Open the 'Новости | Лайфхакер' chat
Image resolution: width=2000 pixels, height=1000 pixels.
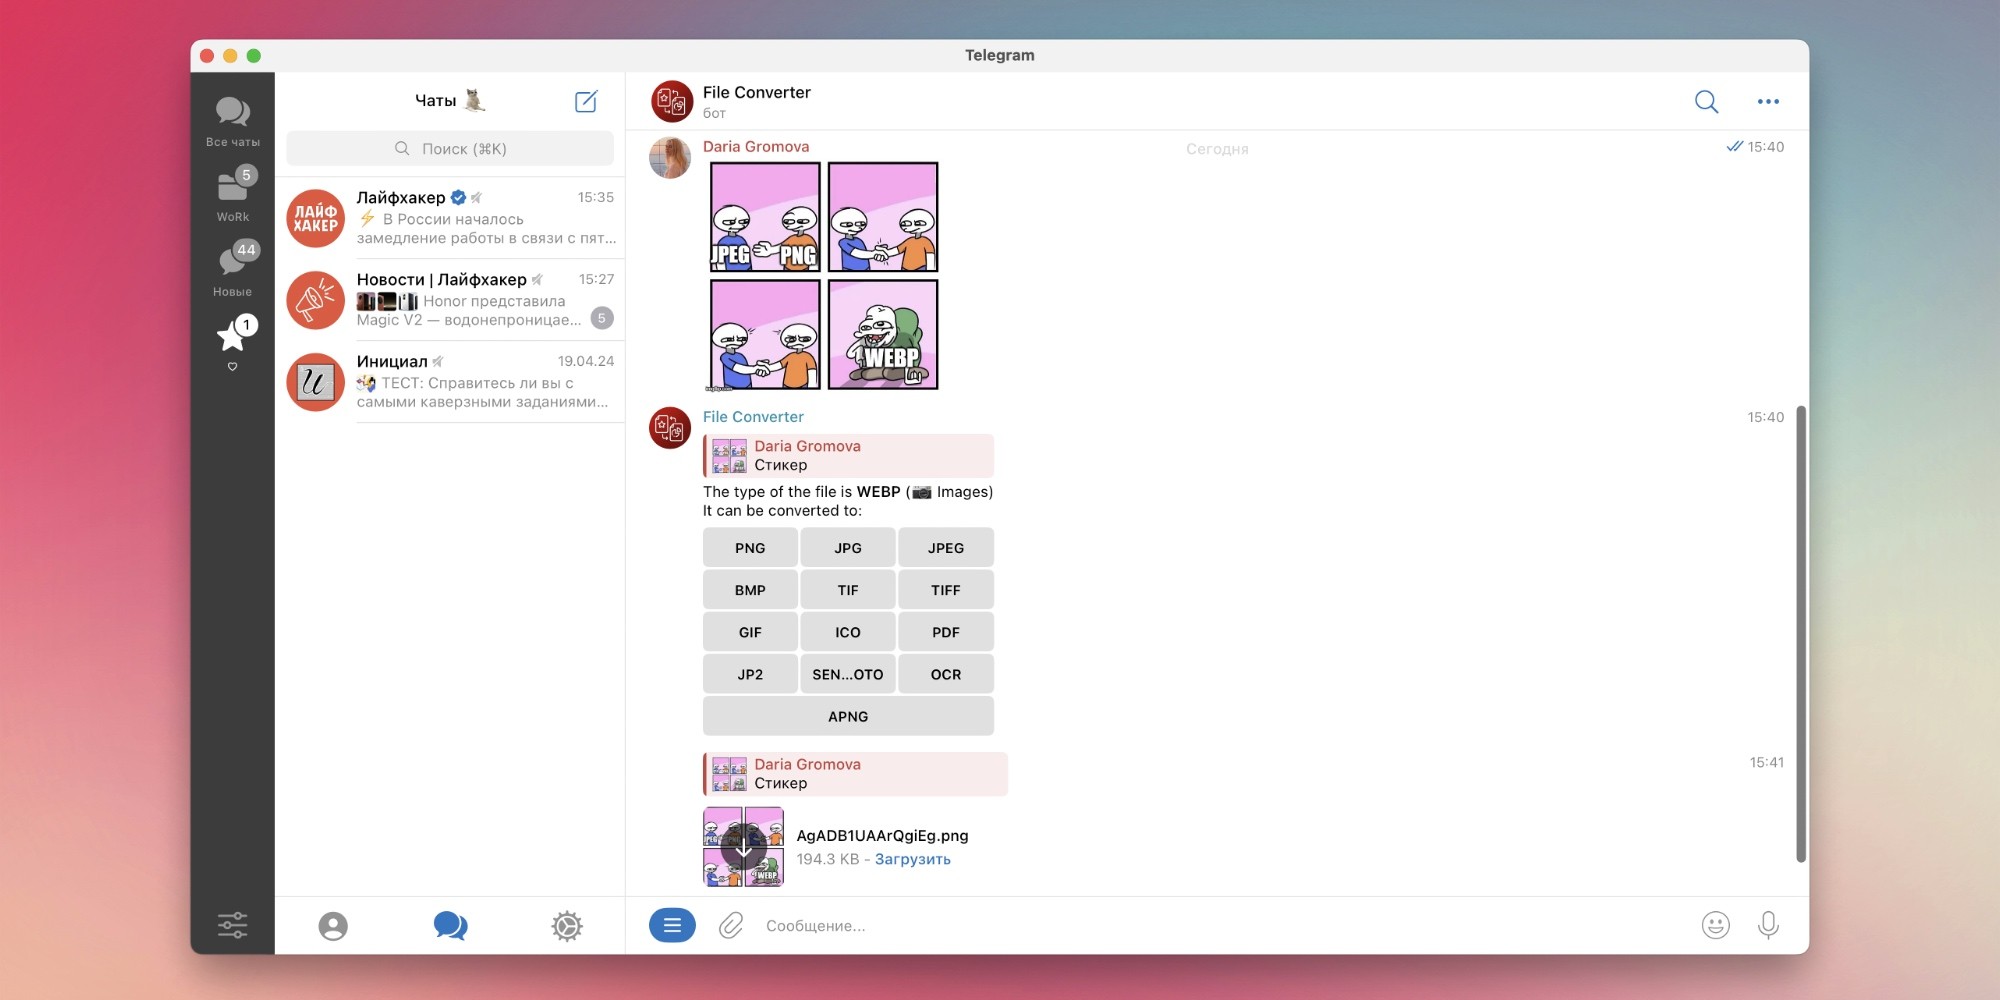(x=450, y=300)
